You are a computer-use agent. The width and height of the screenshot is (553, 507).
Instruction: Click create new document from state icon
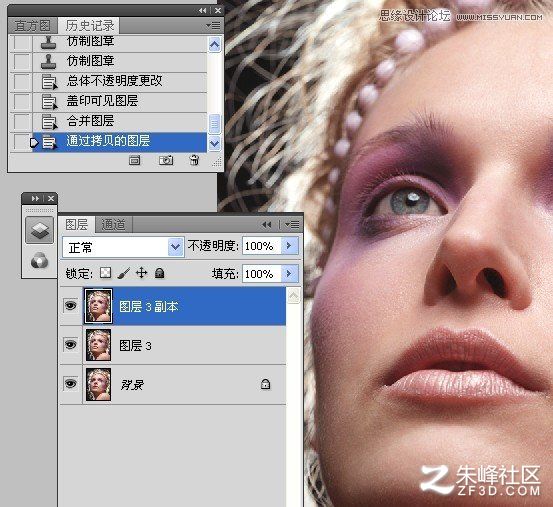click(x=134, y=160)
